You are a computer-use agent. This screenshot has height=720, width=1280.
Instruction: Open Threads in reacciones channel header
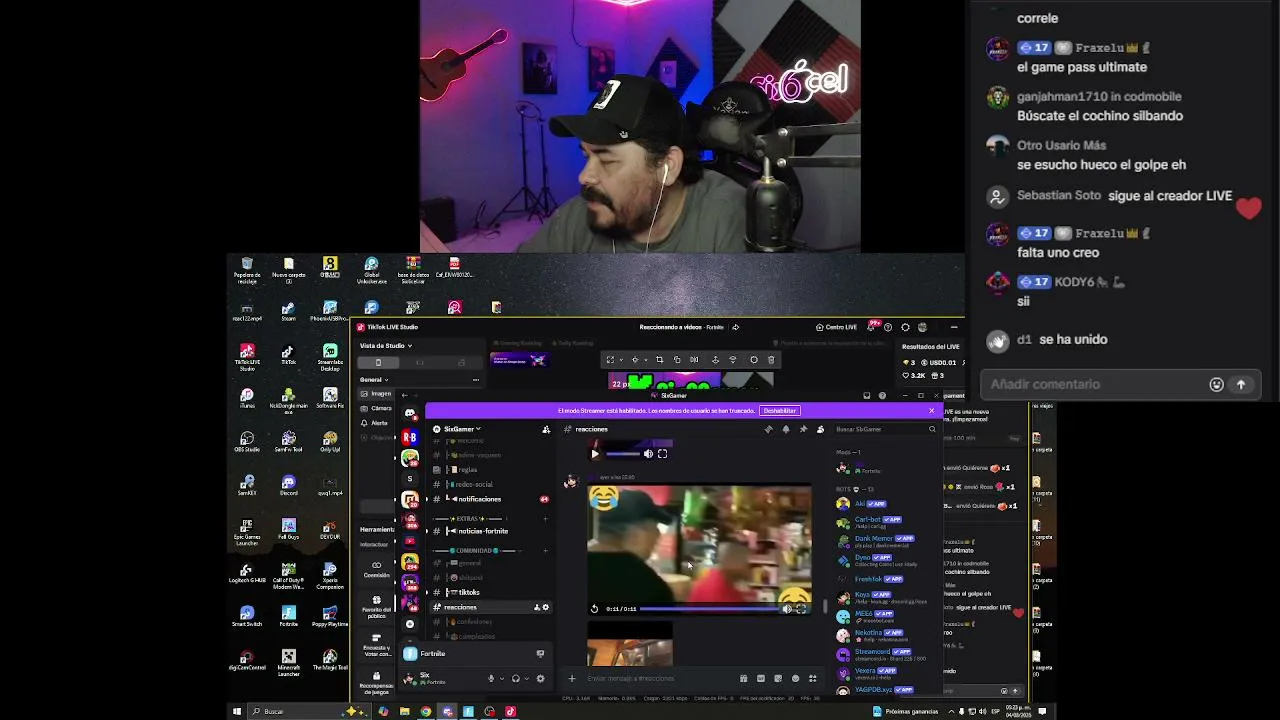click(768, 429)
